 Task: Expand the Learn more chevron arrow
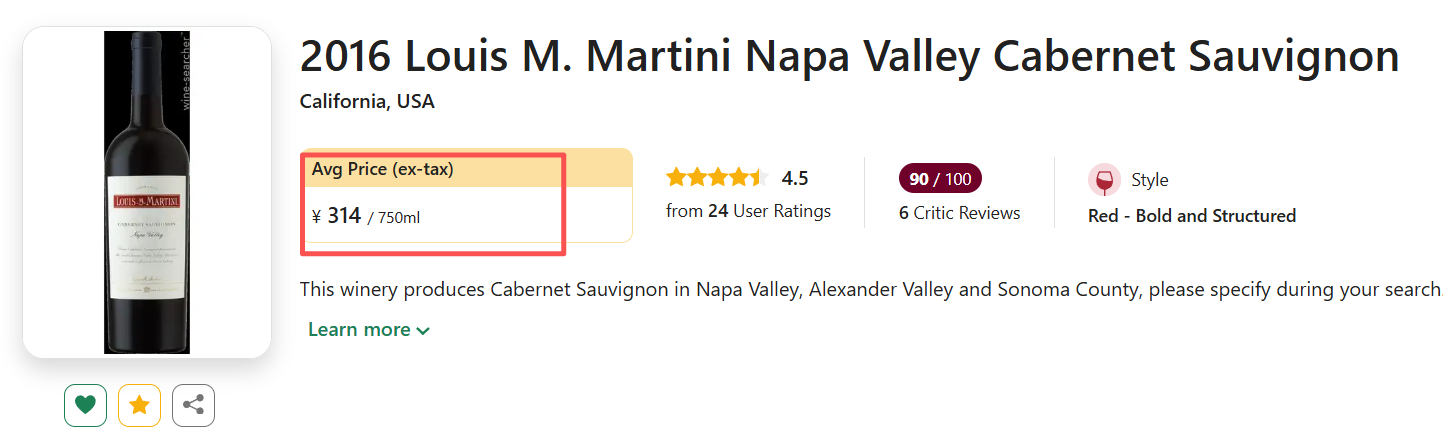click(423, 331)
